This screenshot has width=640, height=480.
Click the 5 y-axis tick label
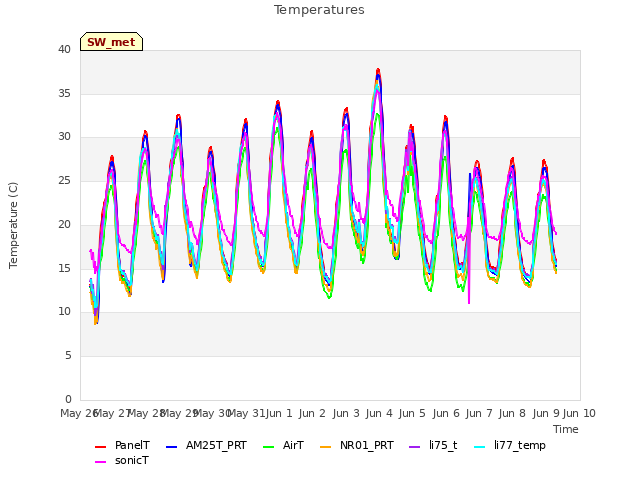(x=68, y=356)
